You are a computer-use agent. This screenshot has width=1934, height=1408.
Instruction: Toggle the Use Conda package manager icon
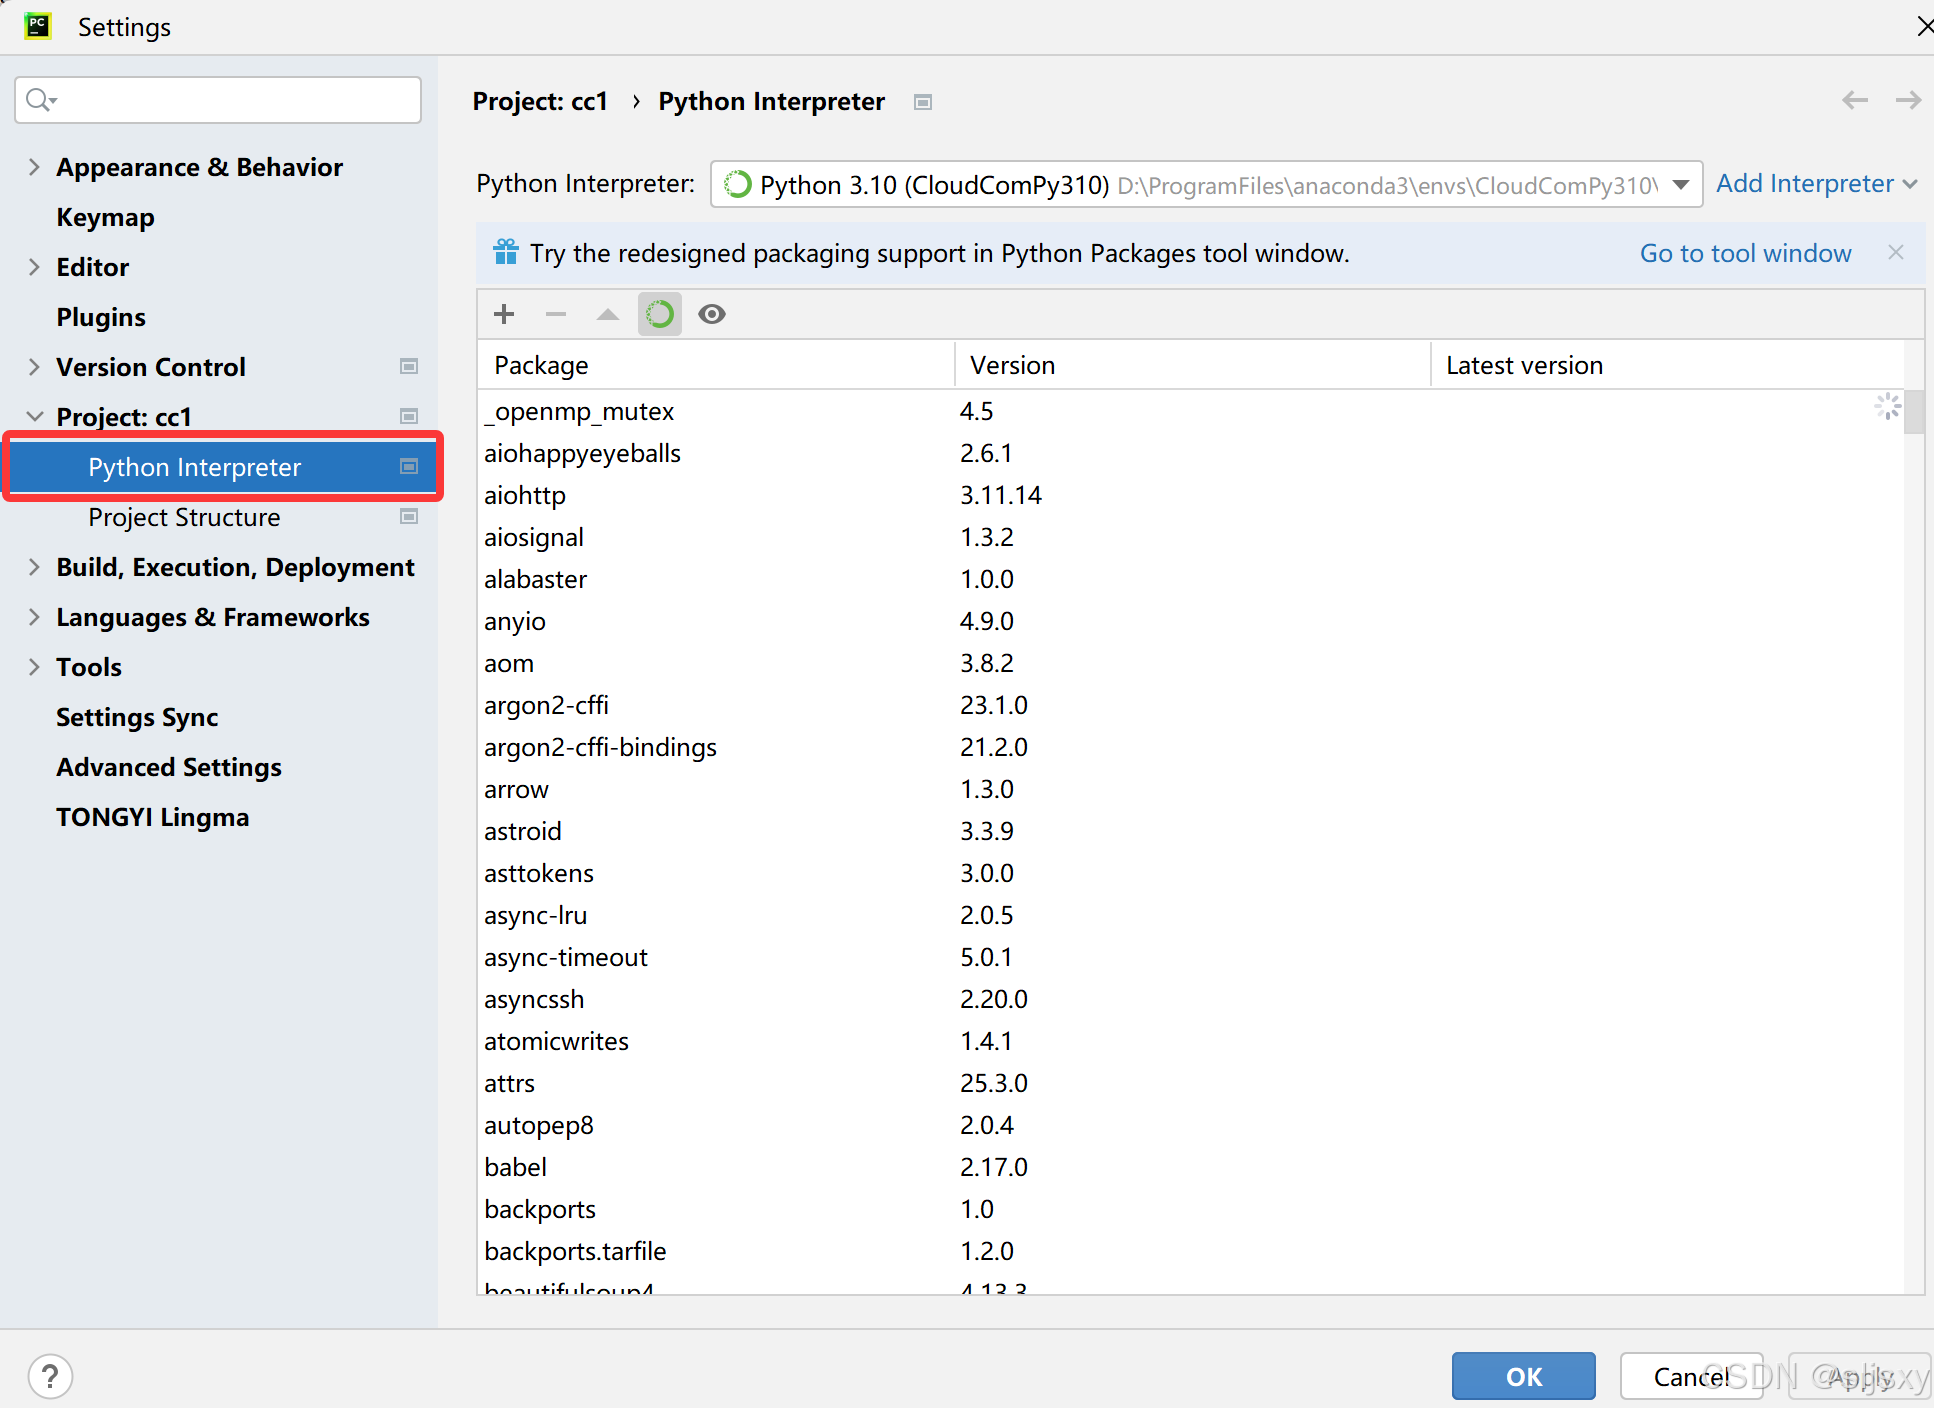tap(660, 314)
